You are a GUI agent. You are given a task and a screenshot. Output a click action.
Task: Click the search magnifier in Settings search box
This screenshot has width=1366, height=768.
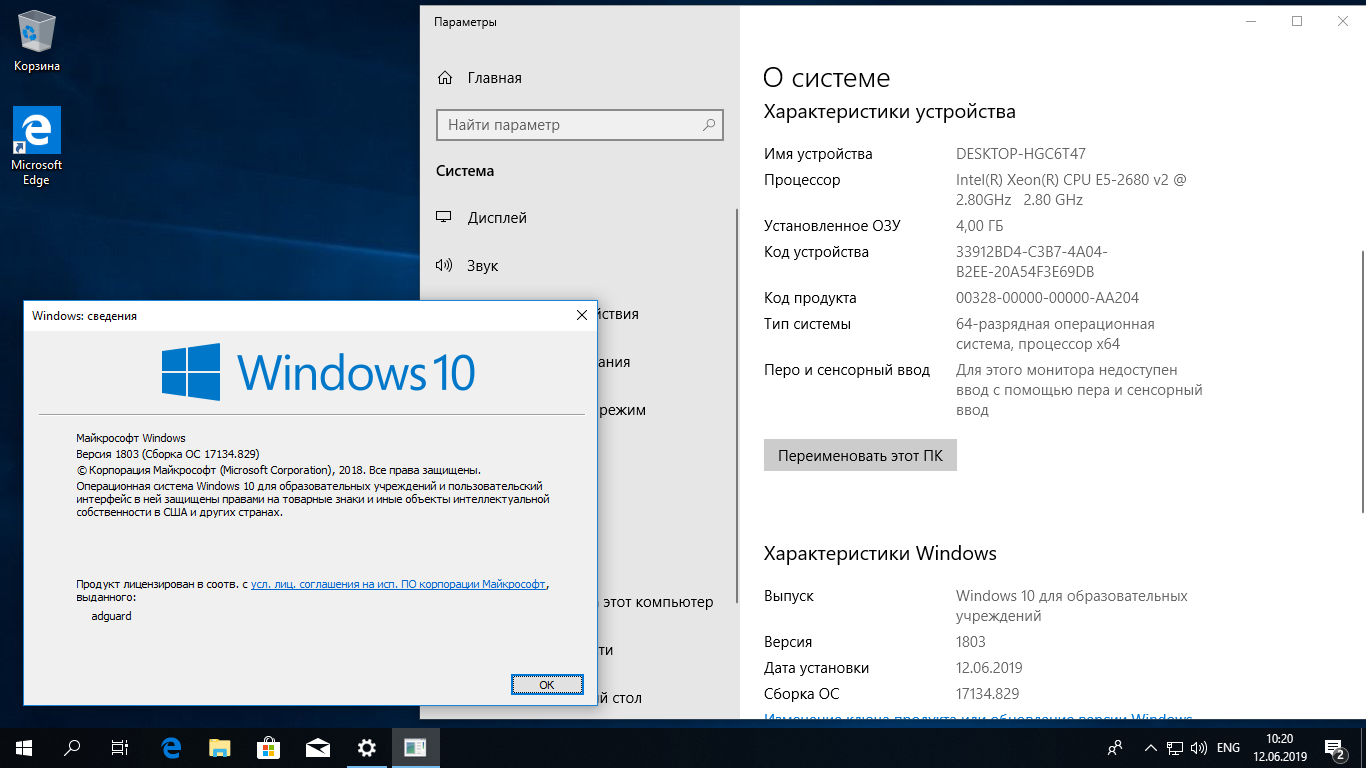(x=709, y=125)
